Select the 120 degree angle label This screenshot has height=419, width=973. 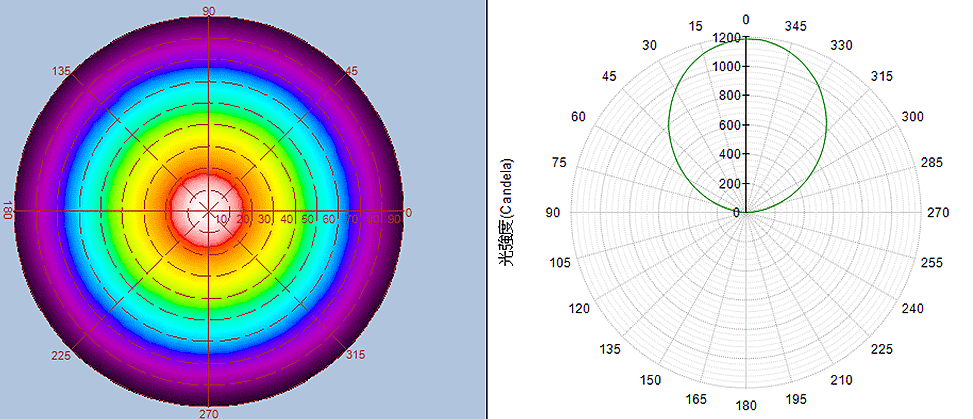(580, 308)
